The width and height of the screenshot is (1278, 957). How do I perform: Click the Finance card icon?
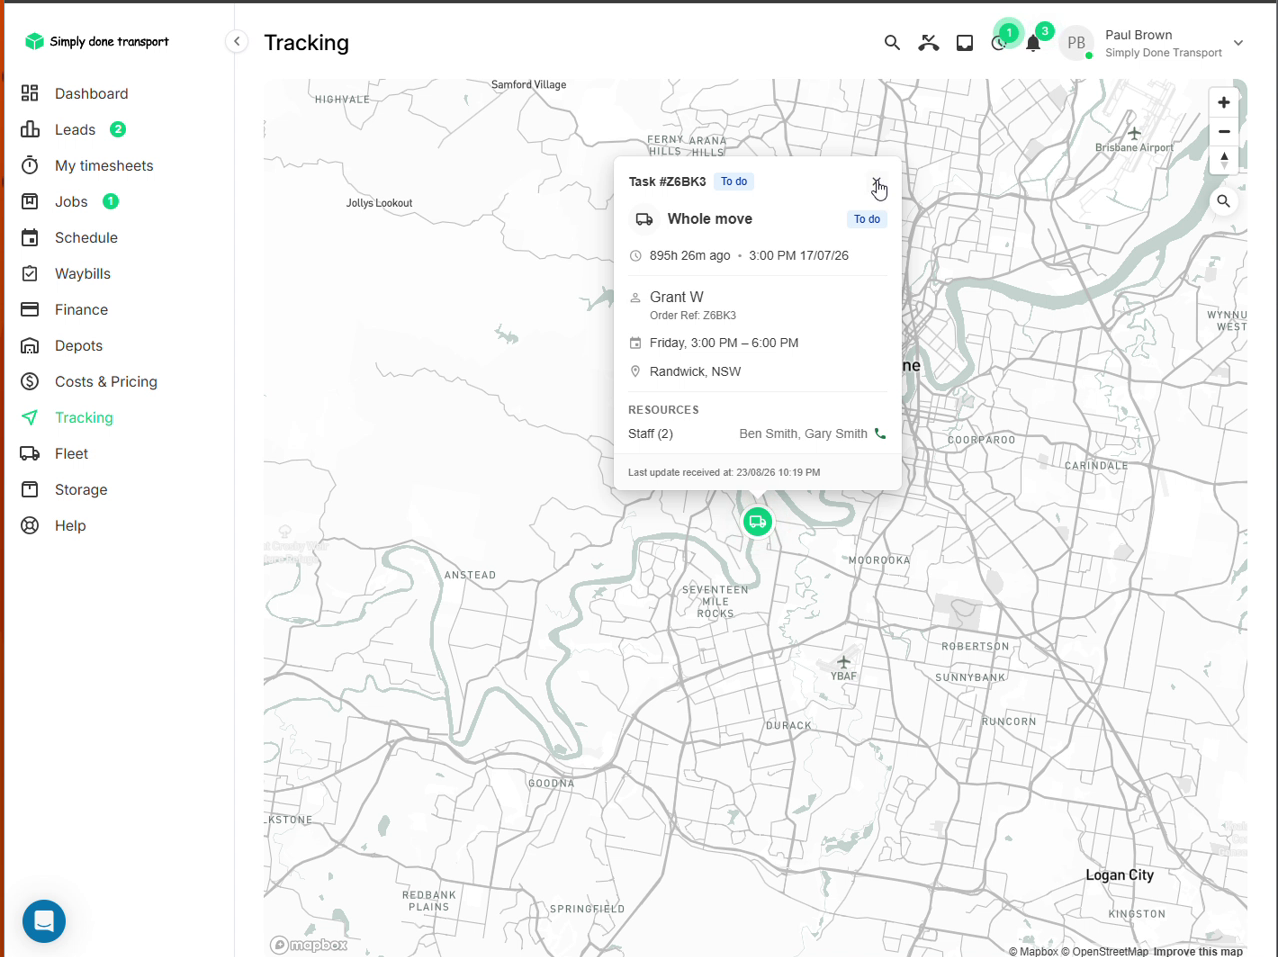(x=30, y=310)
